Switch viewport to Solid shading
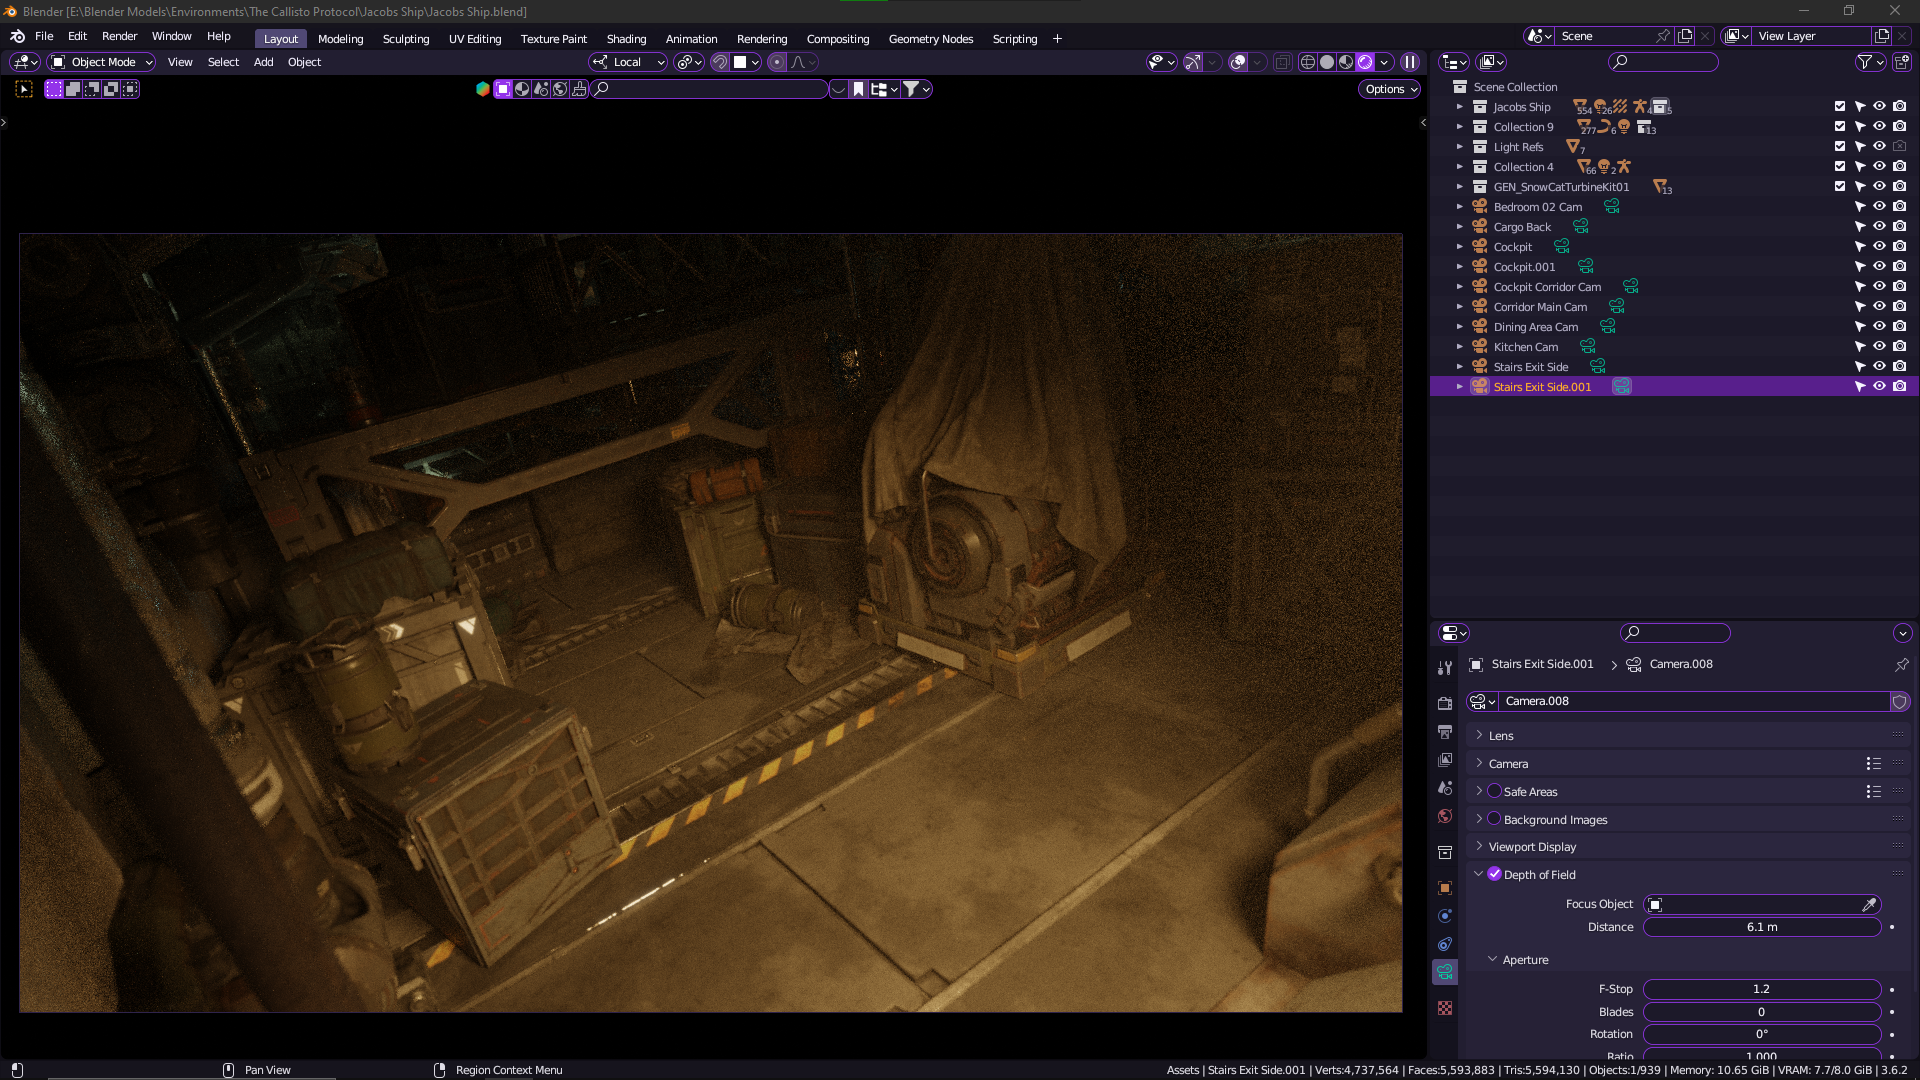The width and height of the screenshot is (1920, 1080). click(x=1327, y=62)
